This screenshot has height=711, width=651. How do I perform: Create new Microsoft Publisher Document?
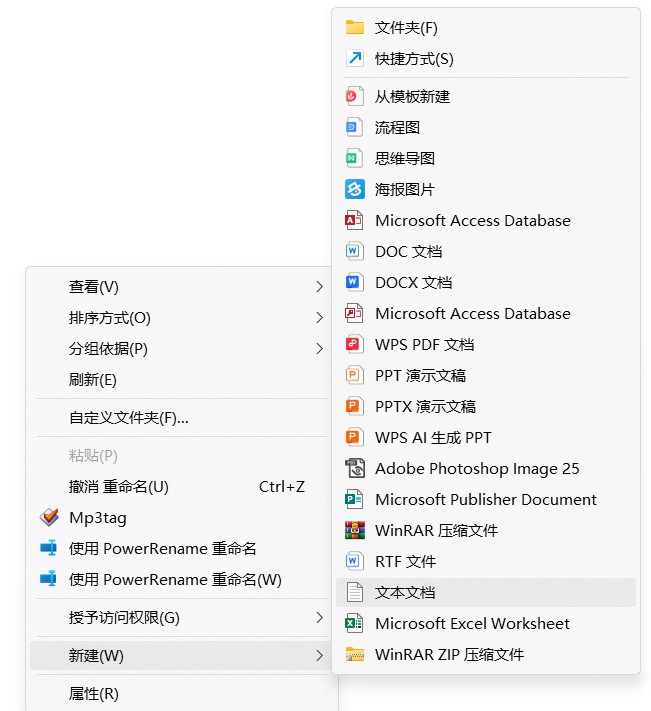[x=486, y=499]
